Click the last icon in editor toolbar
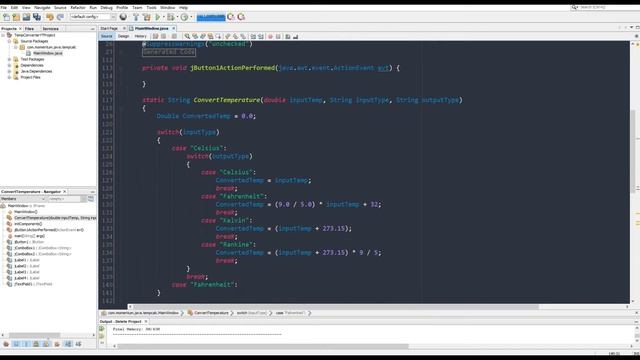 pyautogui.click(x=296, y=36)
